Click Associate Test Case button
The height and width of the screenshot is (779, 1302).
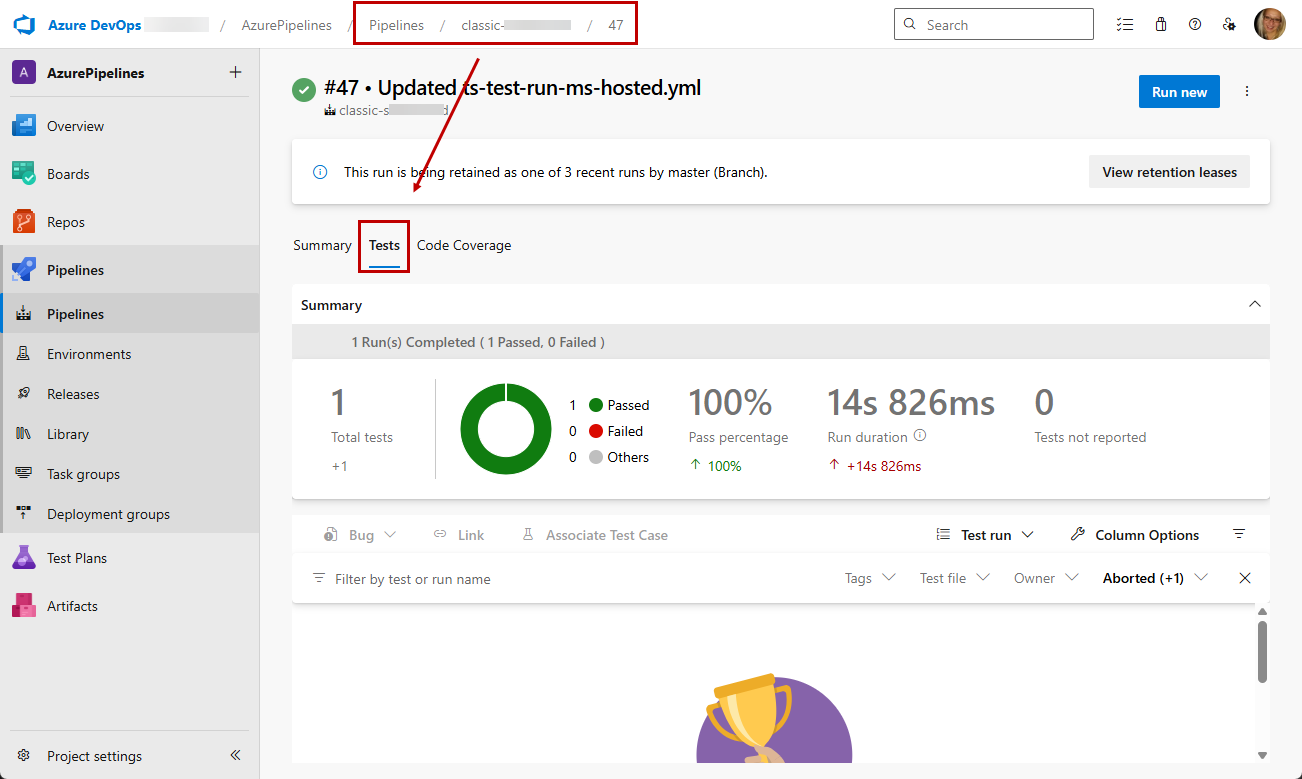pyautogui.click(x=595, y=535)
